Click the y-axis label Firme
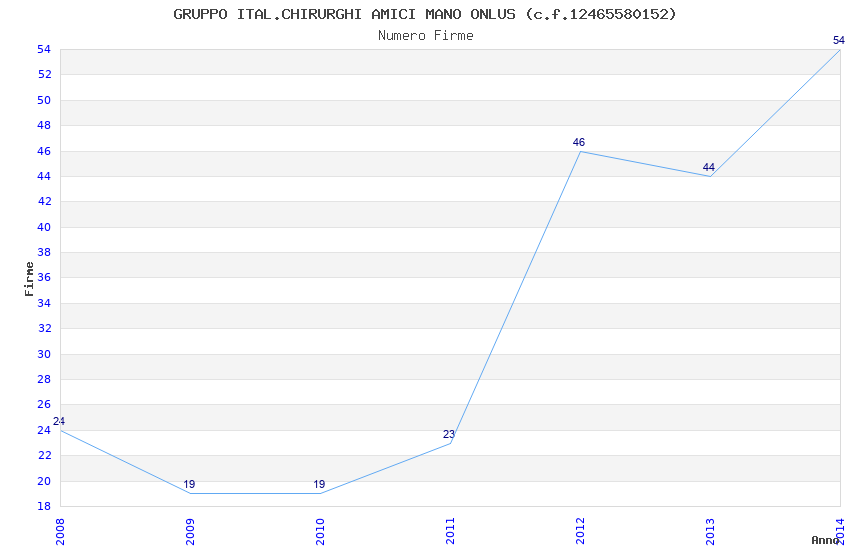This screenshot has height=550, width=850. (x=29, y=279)
